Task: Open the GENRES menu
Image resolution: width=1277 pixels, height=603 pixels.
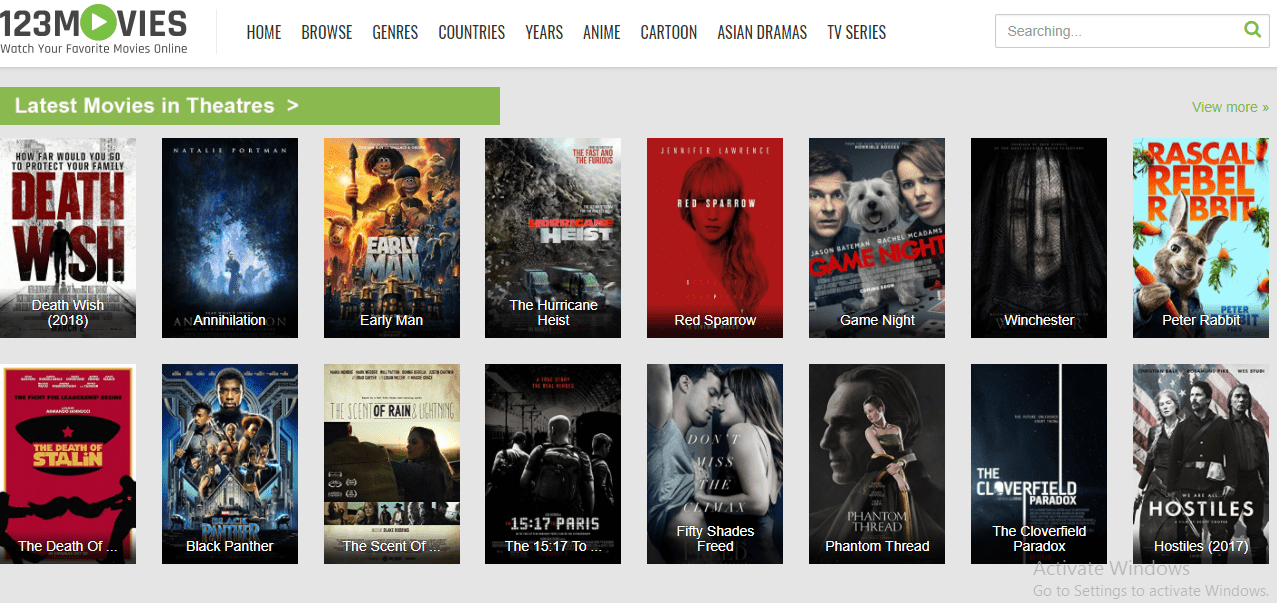Action: pos(395,32)
